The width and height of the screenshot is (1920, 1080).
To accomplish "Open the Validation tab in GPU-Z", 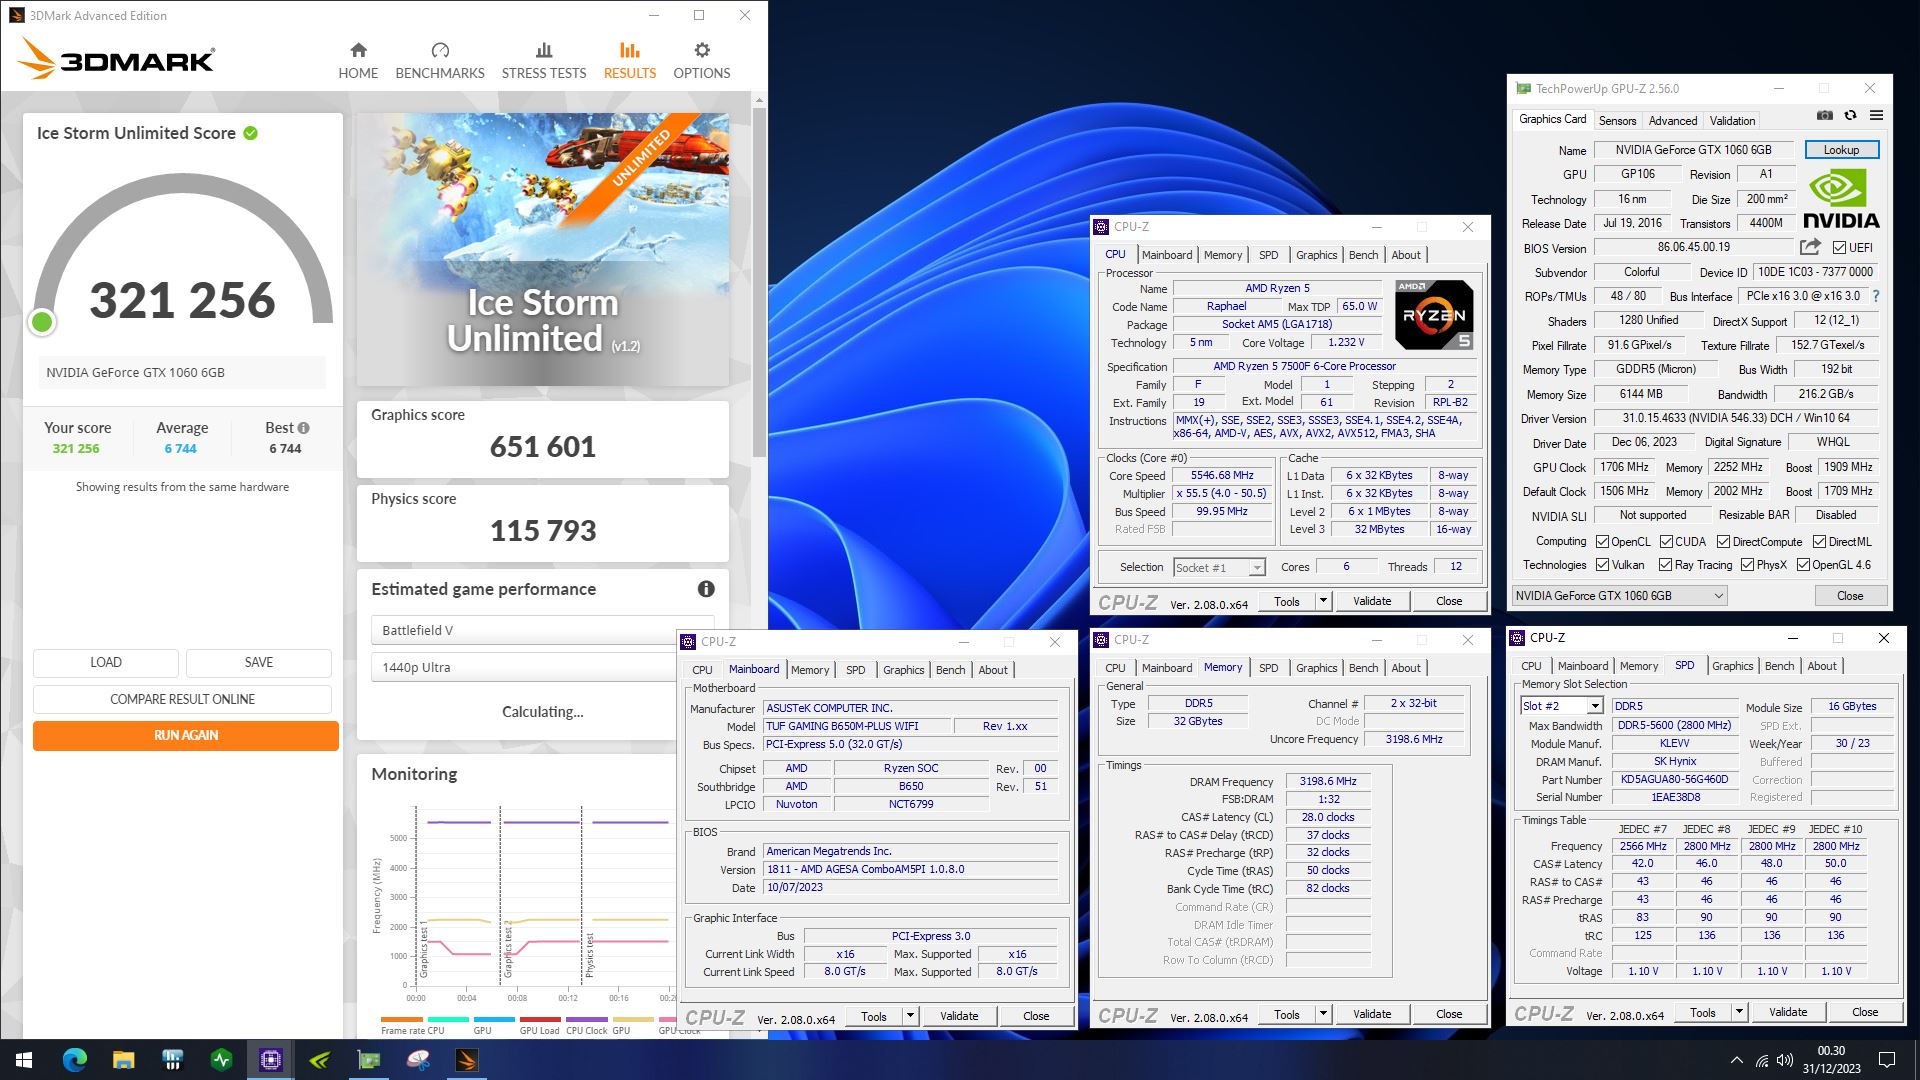I will (1732, 121).
